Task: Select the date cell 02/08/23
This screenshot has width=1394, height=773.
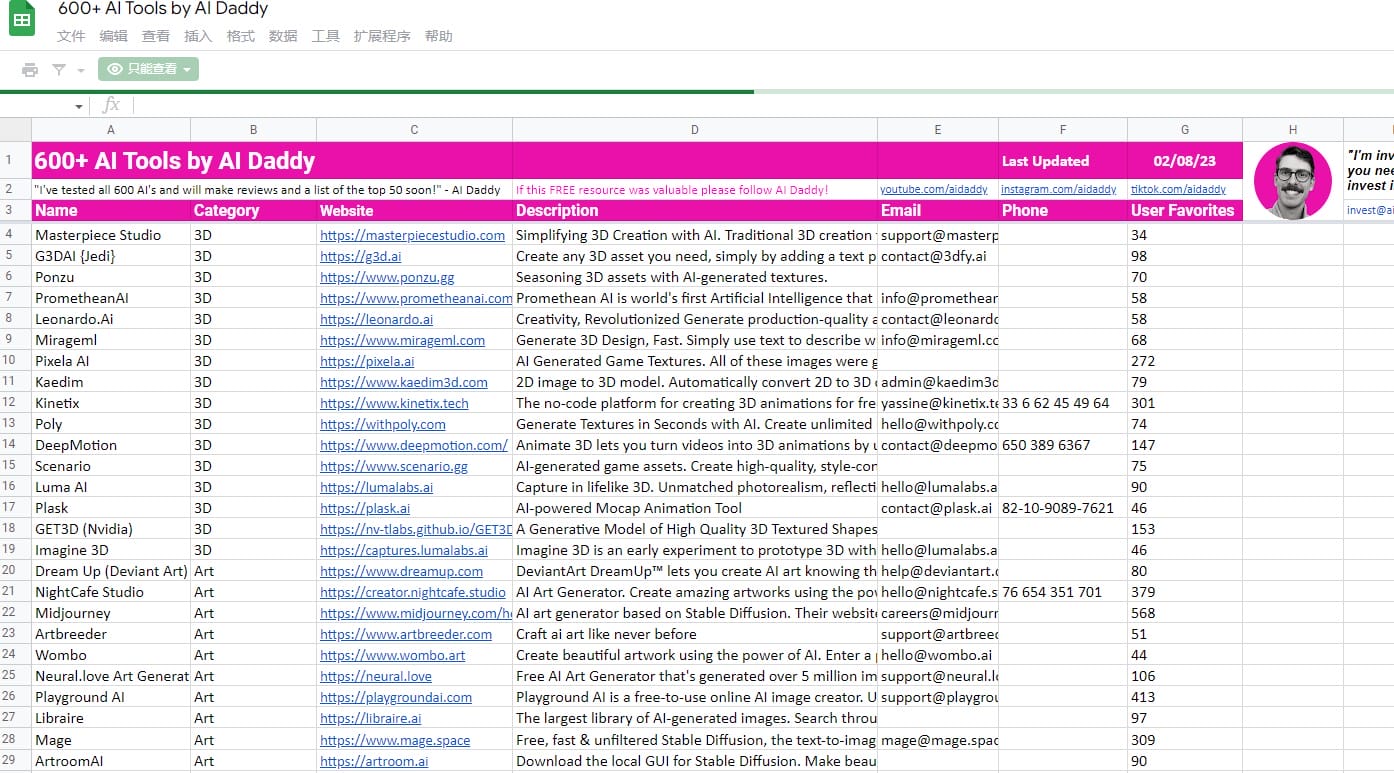Action: point(1185,161)
